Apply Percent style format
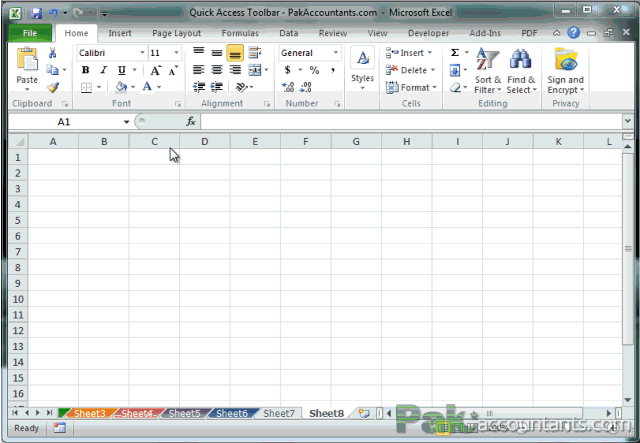This screenshot has height=443, width=640. [314, 70]
